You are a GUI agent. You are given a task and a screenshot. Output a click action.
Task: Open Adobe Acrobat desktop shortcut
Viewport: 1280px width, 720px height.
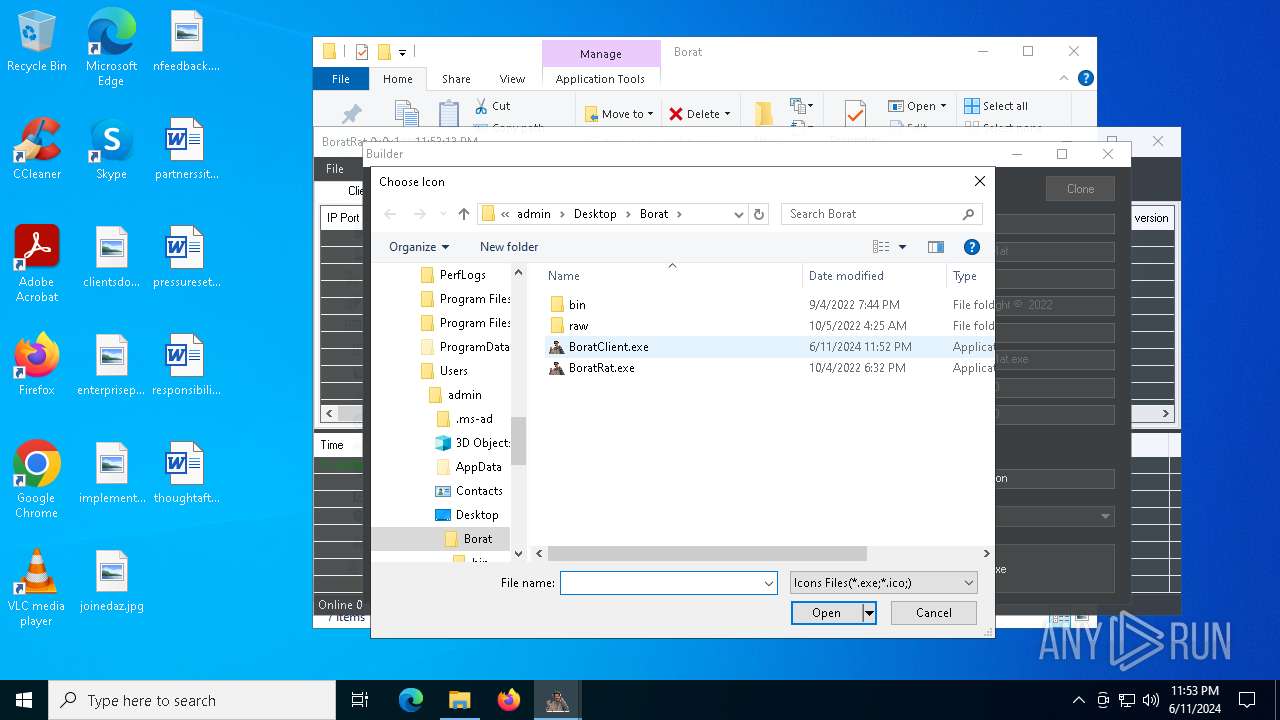click(37, 263)
